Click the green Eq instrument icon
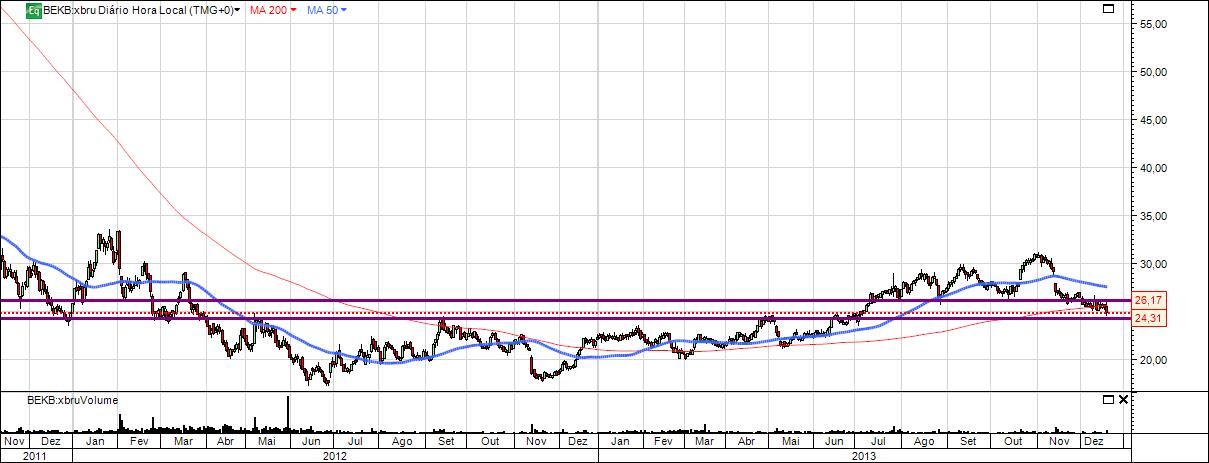Image resolution: width=1209 pixels, height=463 pixels. [32, 10]
